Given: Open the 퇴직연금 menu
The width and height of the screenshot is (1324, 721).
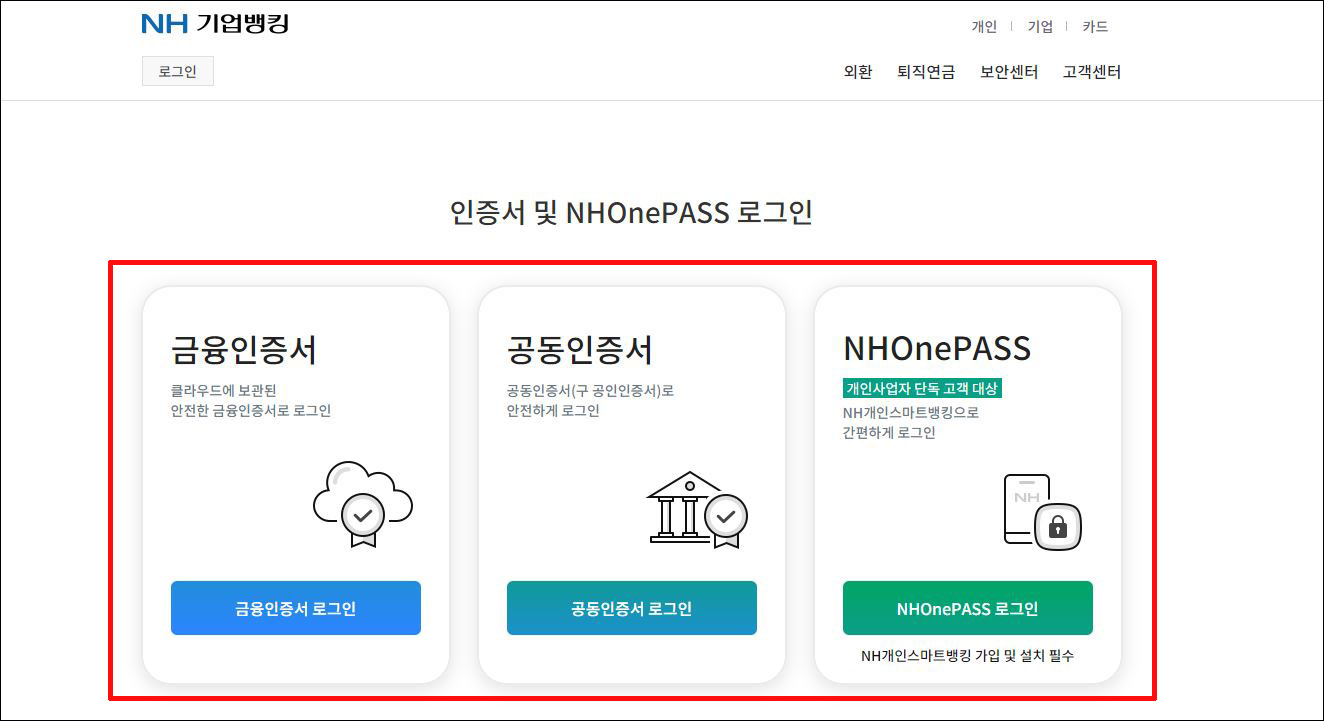Looking at the screenshot, I should point(926,72).
